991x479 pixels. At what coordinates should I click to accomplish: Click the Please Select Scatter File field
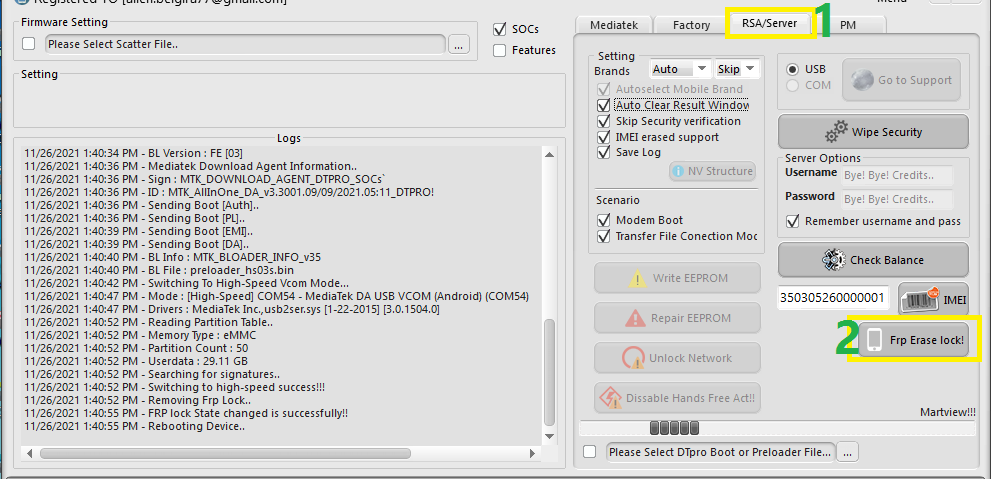(246, 44)
